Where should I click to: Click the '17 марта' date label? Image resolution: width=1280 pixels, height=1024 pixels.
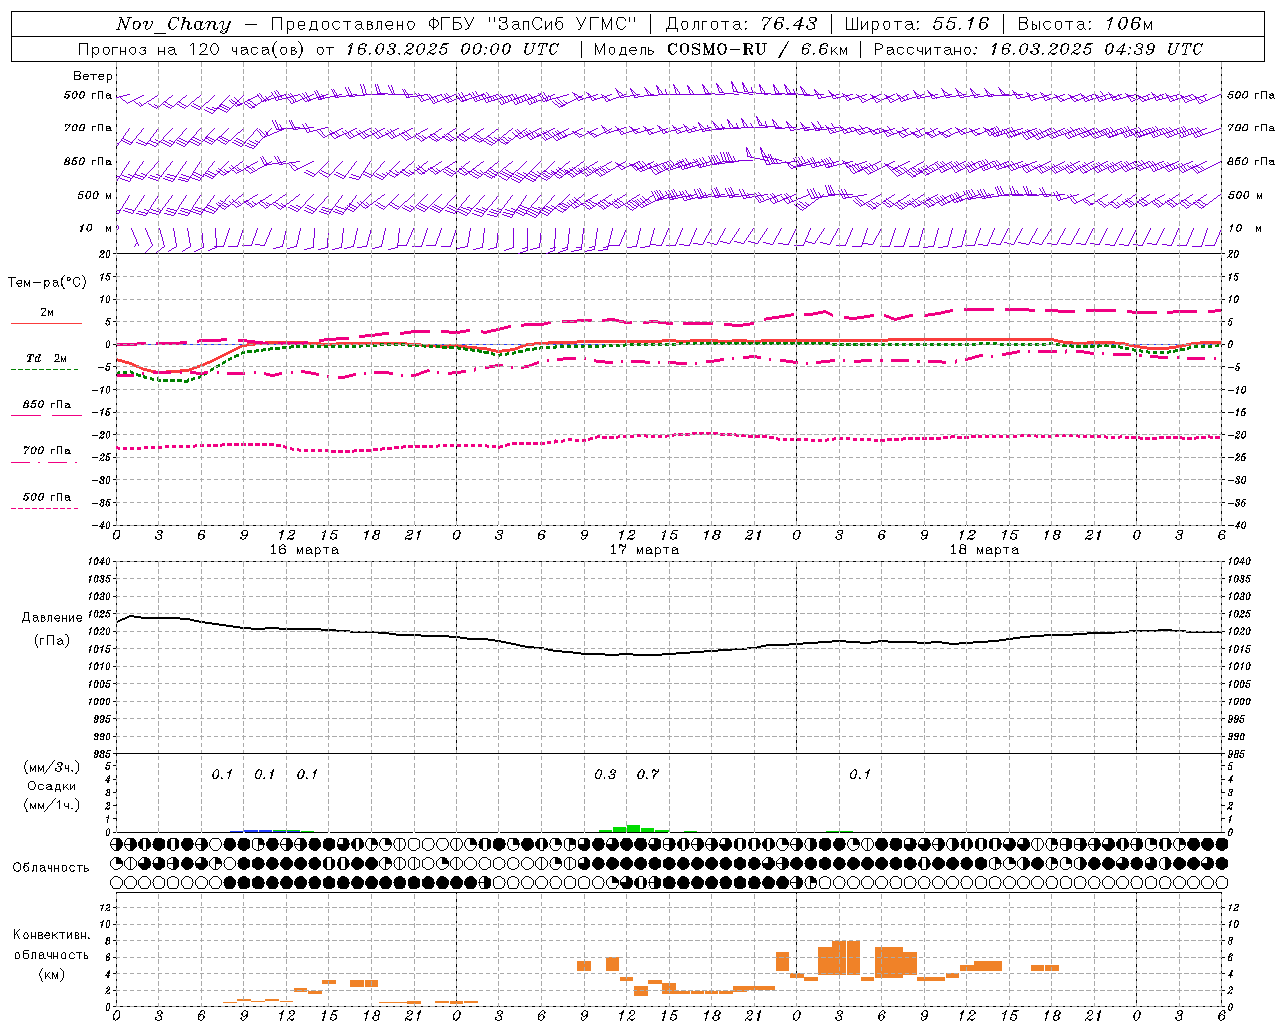[x=644, y=550]
